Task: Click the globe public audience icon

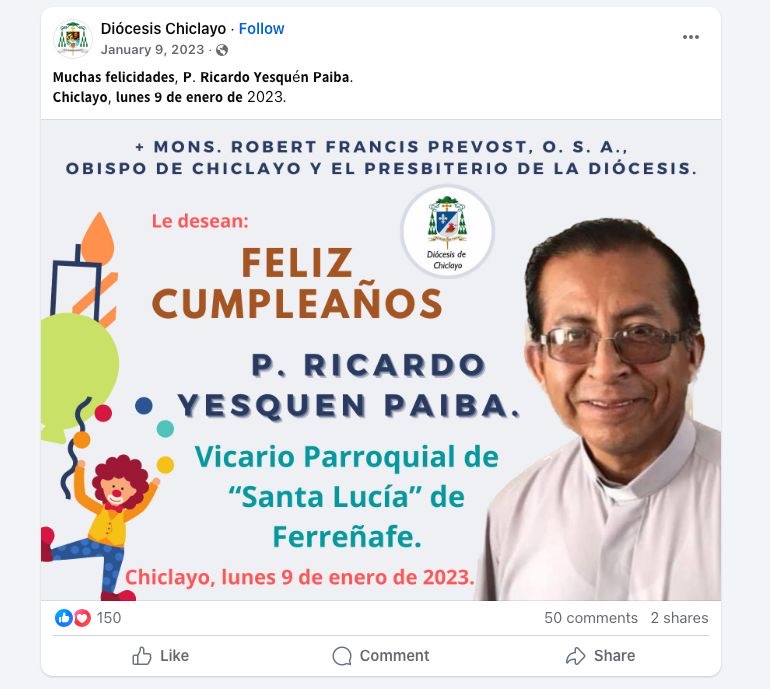Action: point(222,50)
